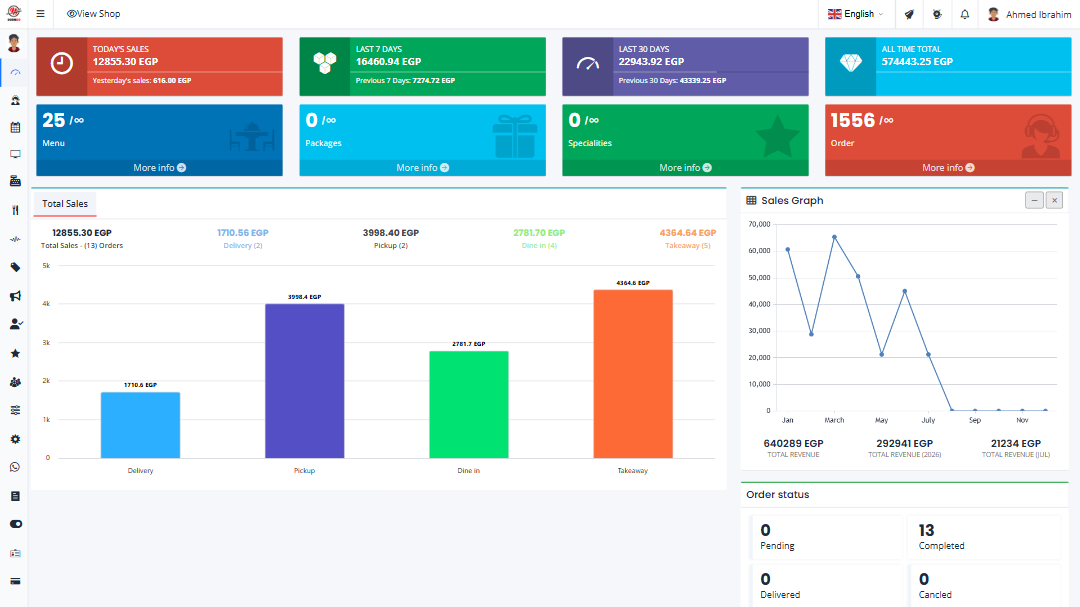Click More info on the Order card
This screenshot has height=607, width=1080.
click(948, 167)
